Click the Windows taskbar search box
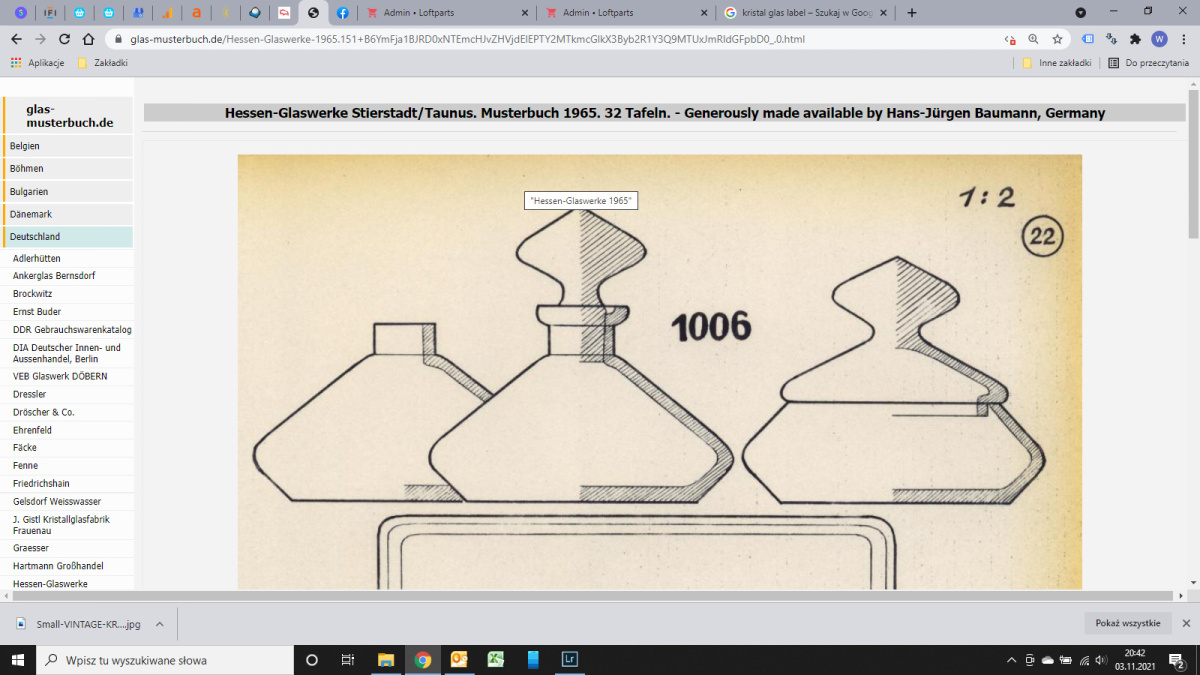 [x=165, y=660]
